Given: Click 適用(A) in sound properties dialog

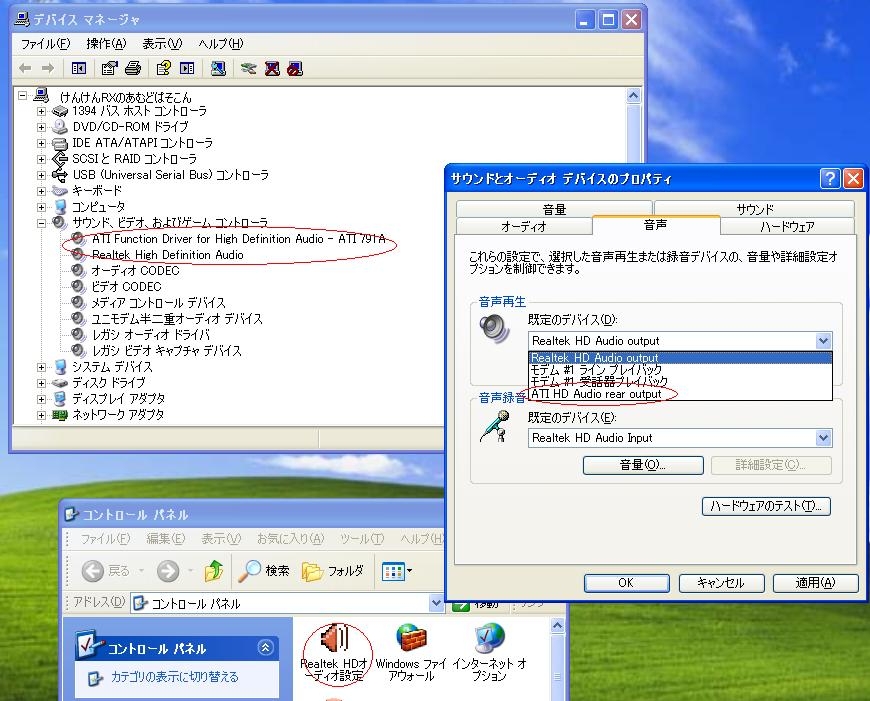Looking at the screenshot, I should click(816, 583).
